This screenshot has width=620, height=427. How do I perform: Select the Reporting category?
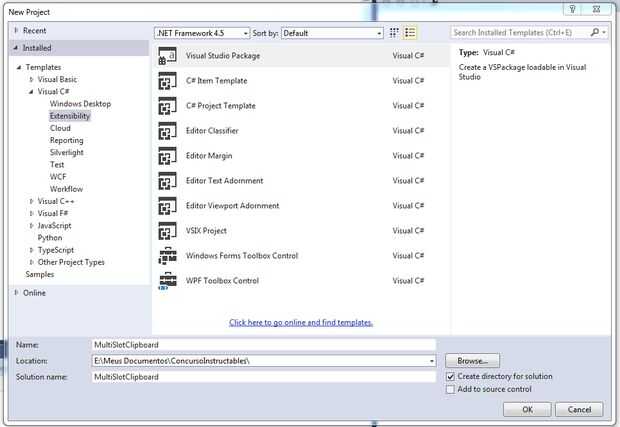(x=66, y=140)
